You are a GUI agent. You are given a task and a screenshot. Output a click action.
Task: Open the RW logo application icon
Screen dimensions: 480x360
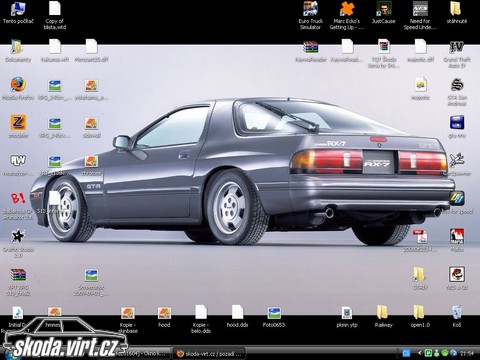[18, 161]
